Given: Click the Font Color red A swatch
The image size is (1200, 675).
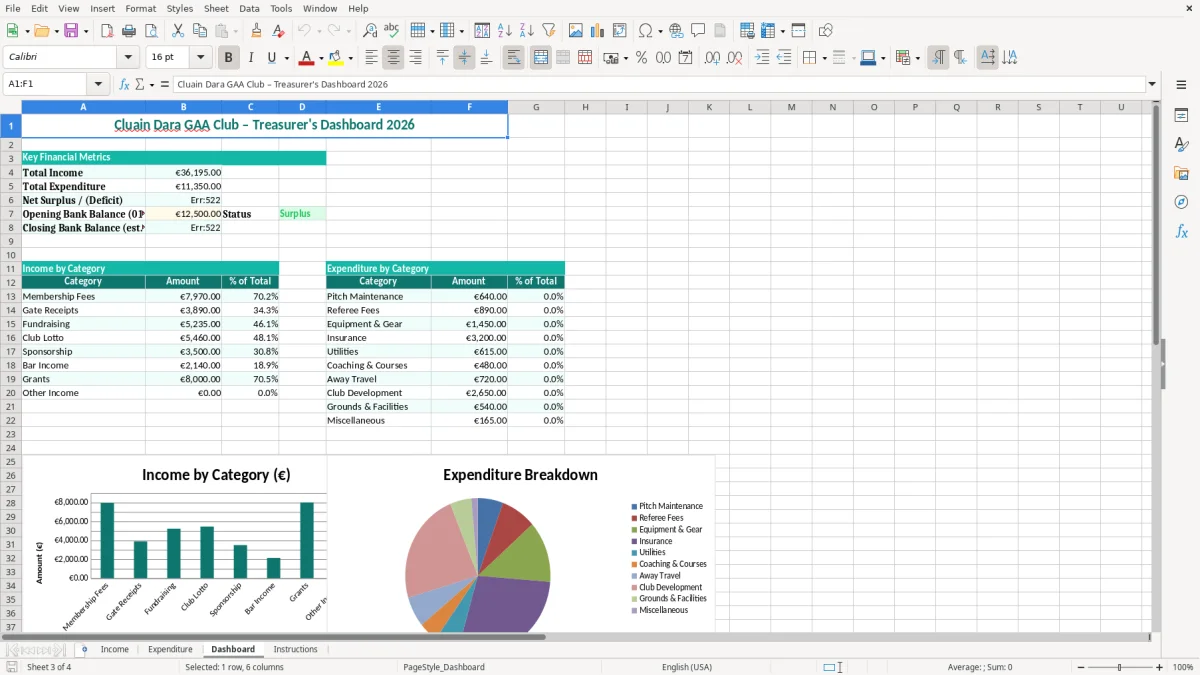Looking at the screenshot, I should click(306, 58).
